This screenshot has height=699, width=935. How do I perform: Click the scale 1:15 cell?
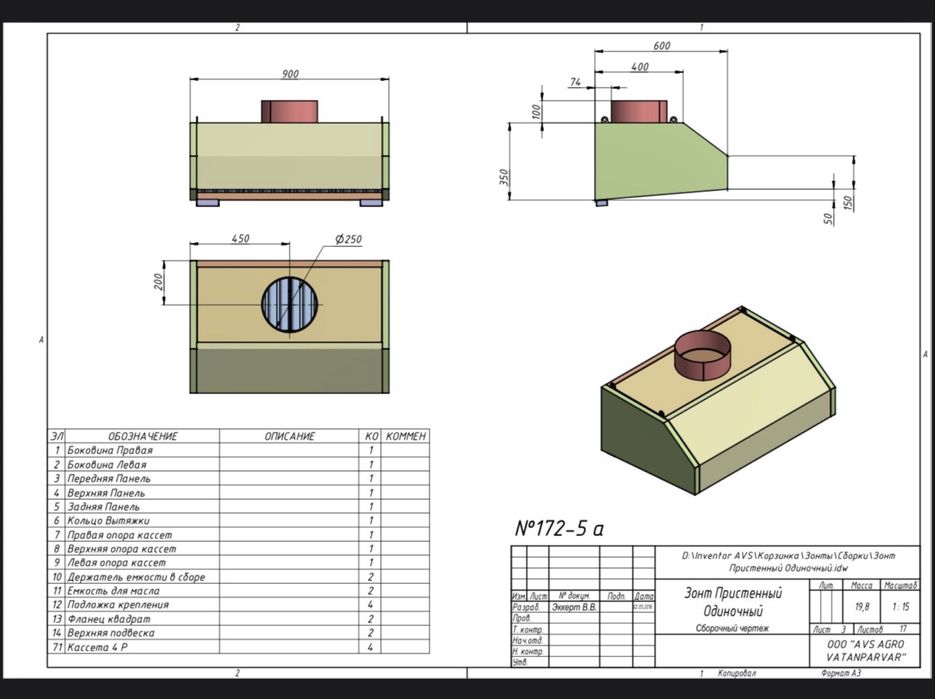point(900,607)
